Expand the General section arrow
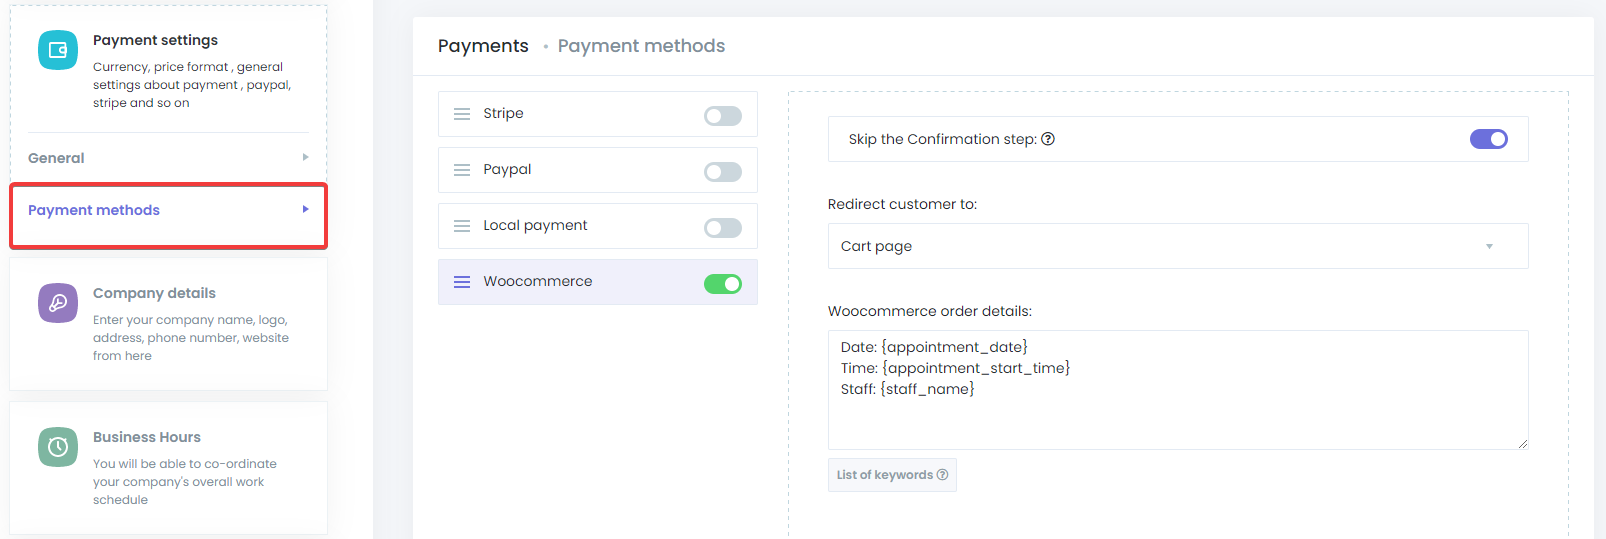Viewport: 1606px width, 539px height. [305, 157]
